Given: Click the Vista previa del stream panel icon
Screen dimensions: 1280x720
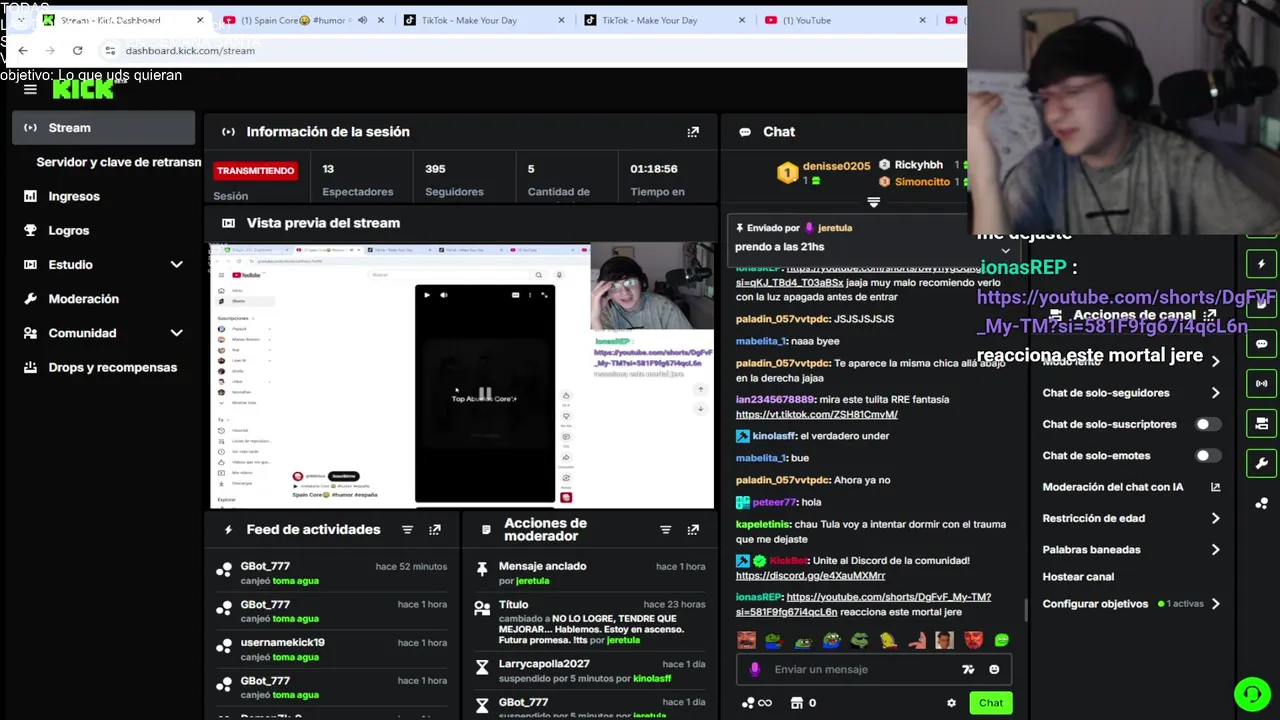Looking at the screenshot, I should click(x=228, y=223).
